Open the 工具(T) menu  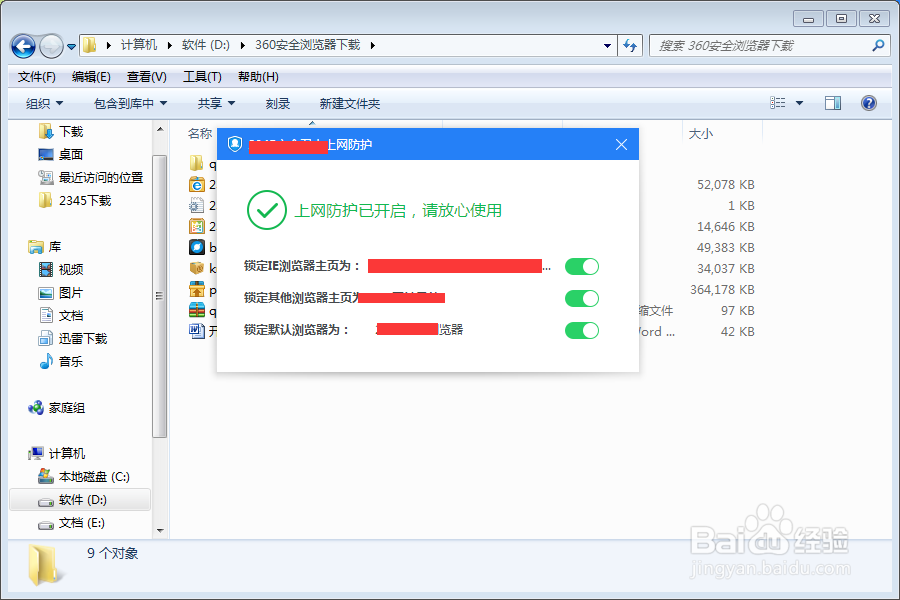click(202, 77)
